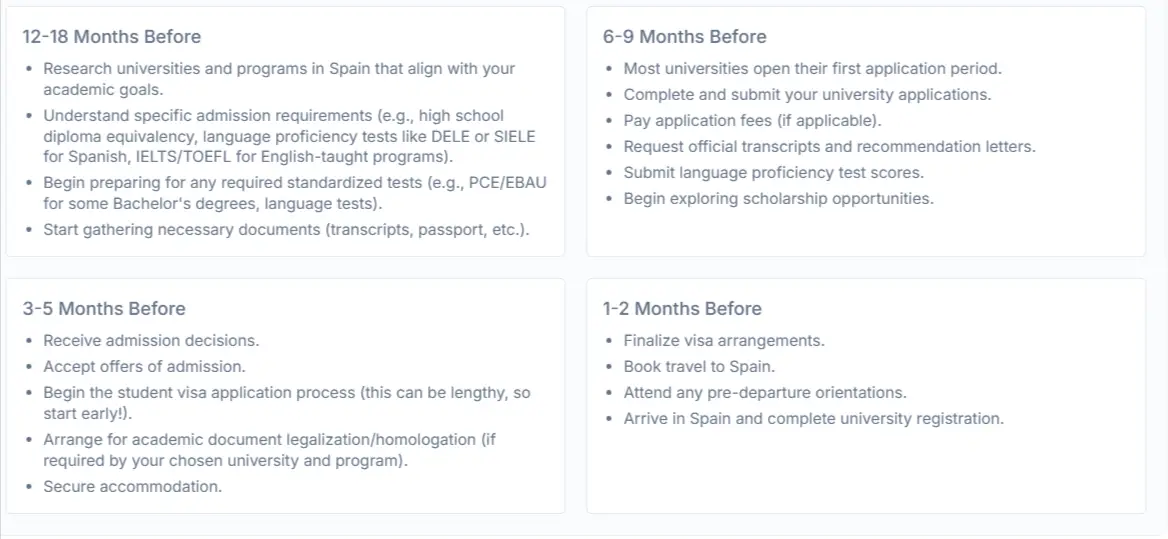Image resolution: width=1168 pixels, height=539 pixels.
Task: Select the "Book travel to Spain" bullet
Action: (x=699, y=367)
